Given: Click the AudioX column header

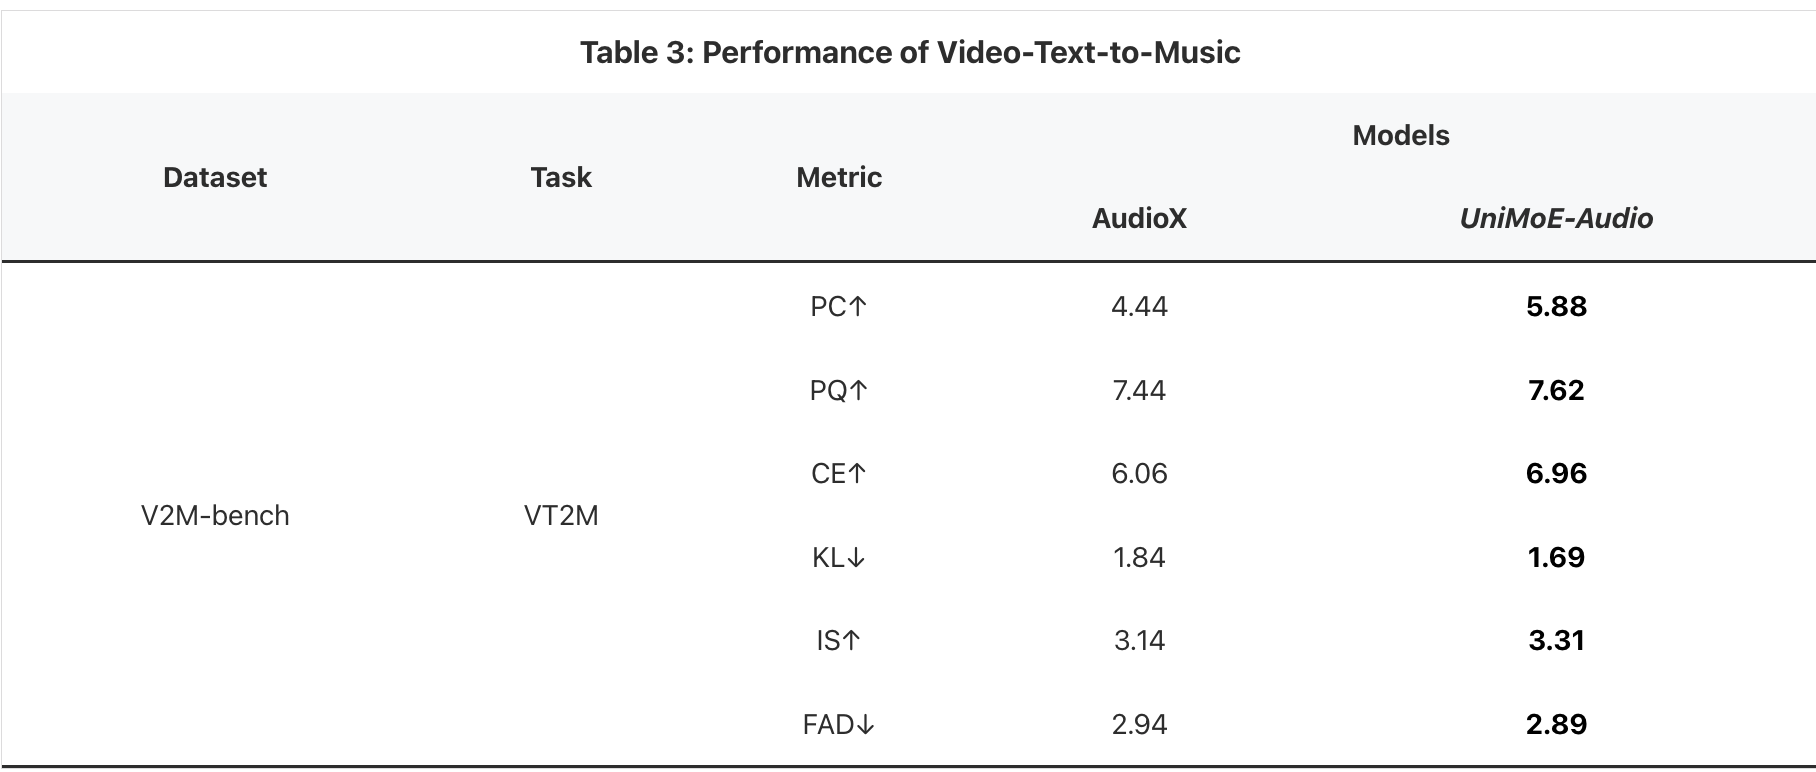Looking at the screenshot, I should (x=1139, y=218).
